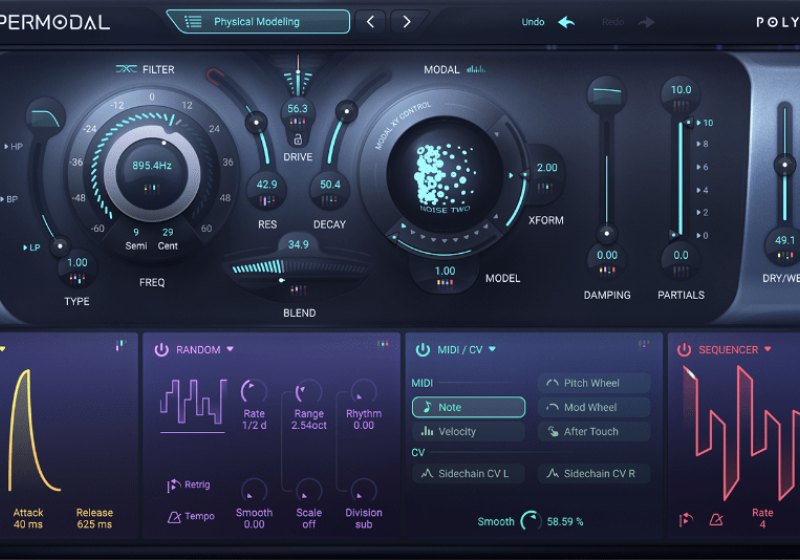Open the Physical Modeling preset menu
This screenshot has height=560, width=800.
tap(258, 22)
